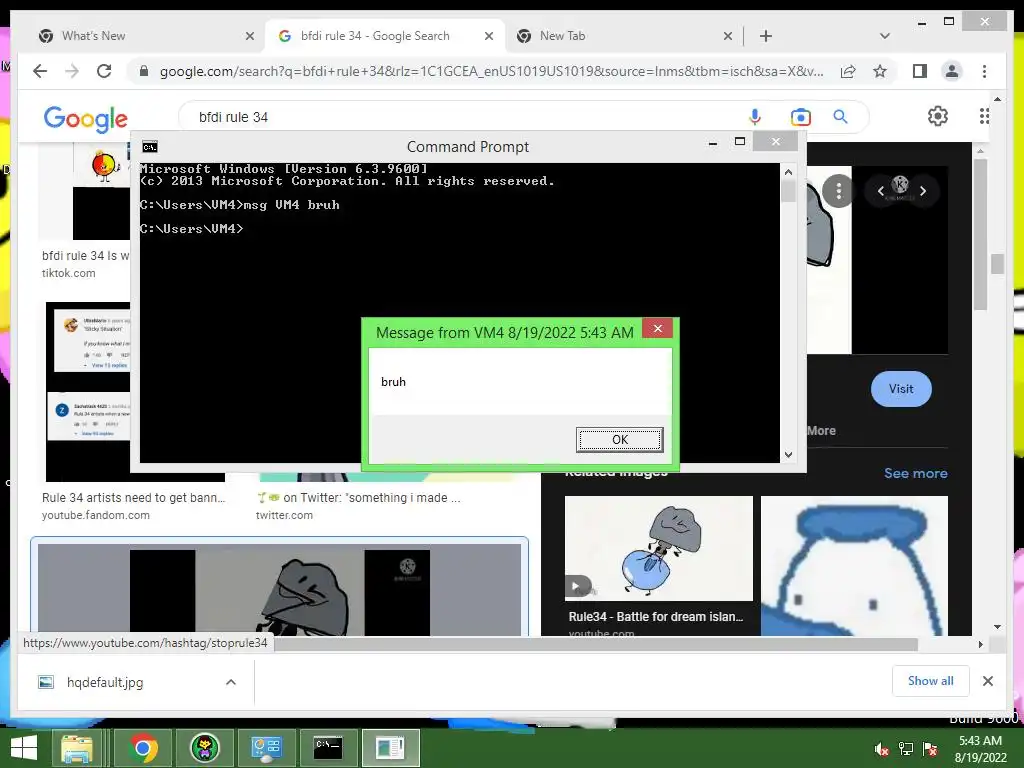Open Action Center flag tray icon
The width and height of the screenshot is (1024, 768).
[x=930, y=749]
